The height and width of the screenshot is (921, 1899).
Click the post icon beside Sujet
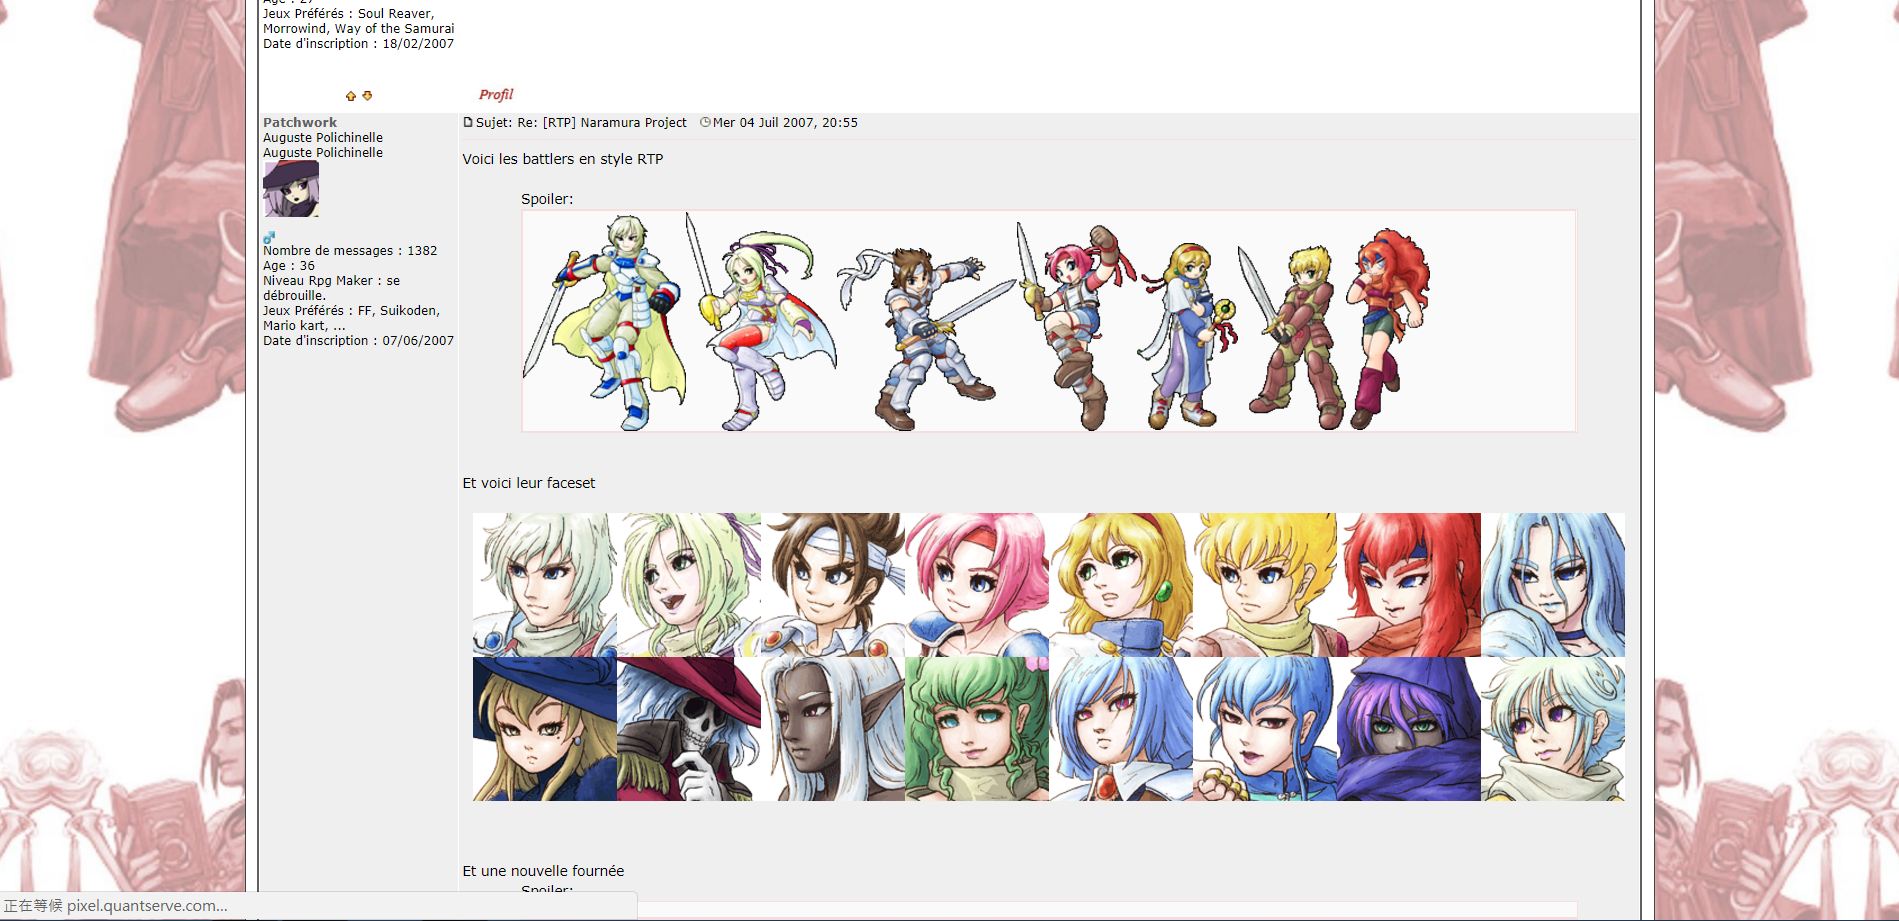[x=468, y=122]
